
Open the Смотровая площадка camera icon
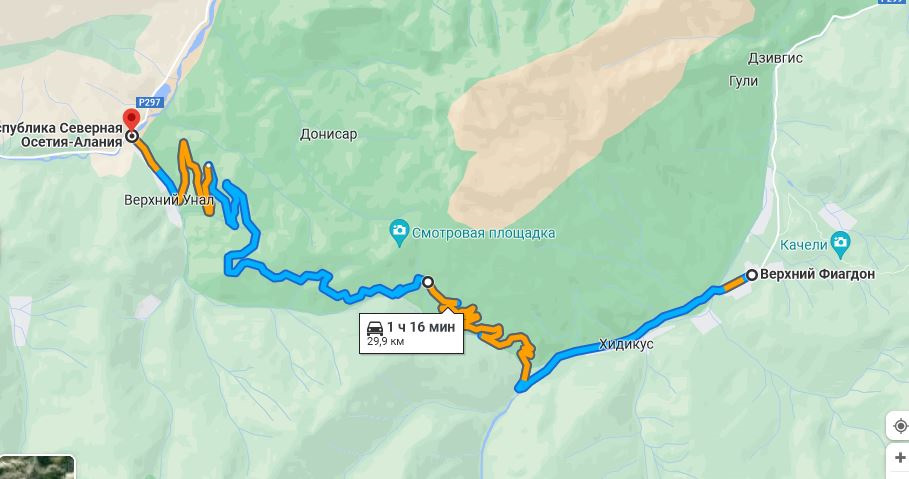click(x=399, y=230)
